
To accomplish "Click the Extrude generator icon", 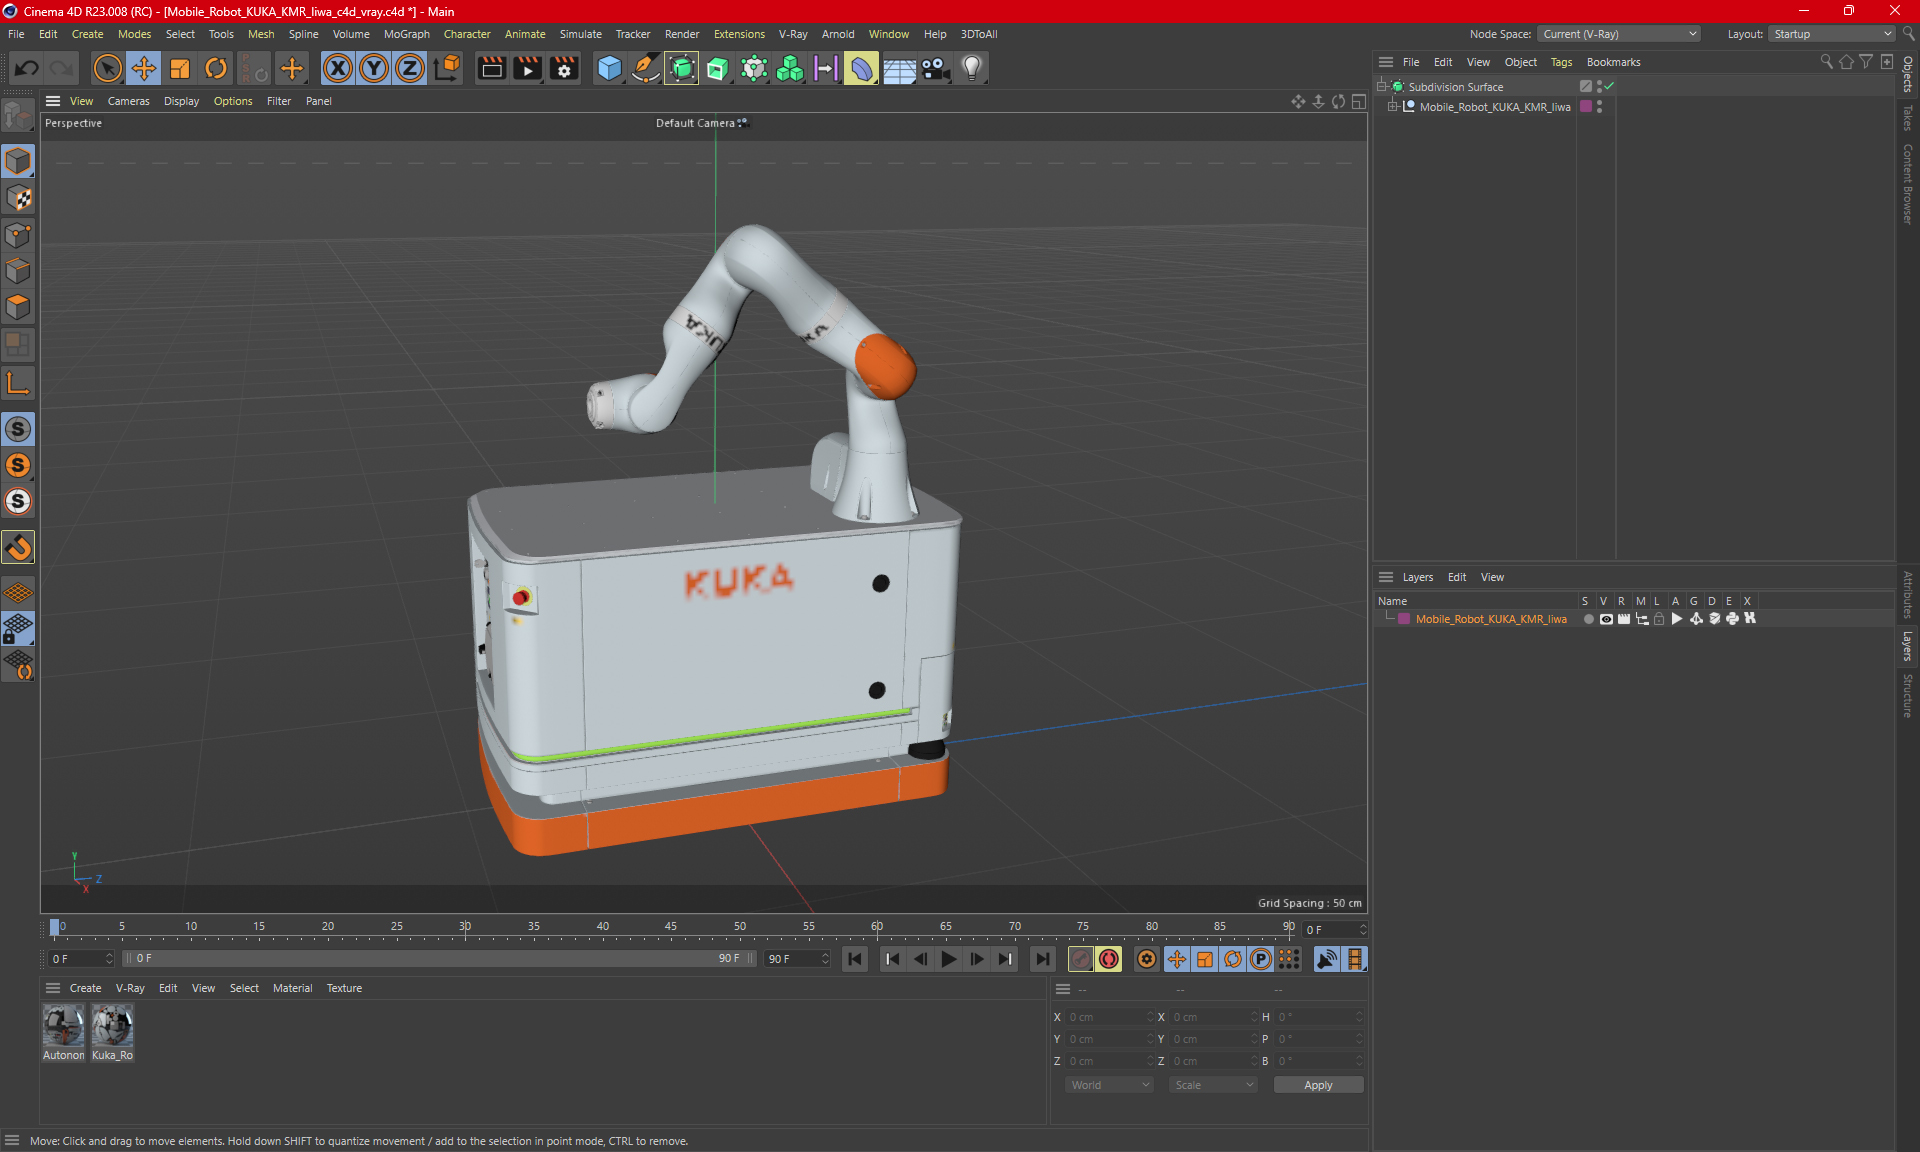I will click(718, 68).
